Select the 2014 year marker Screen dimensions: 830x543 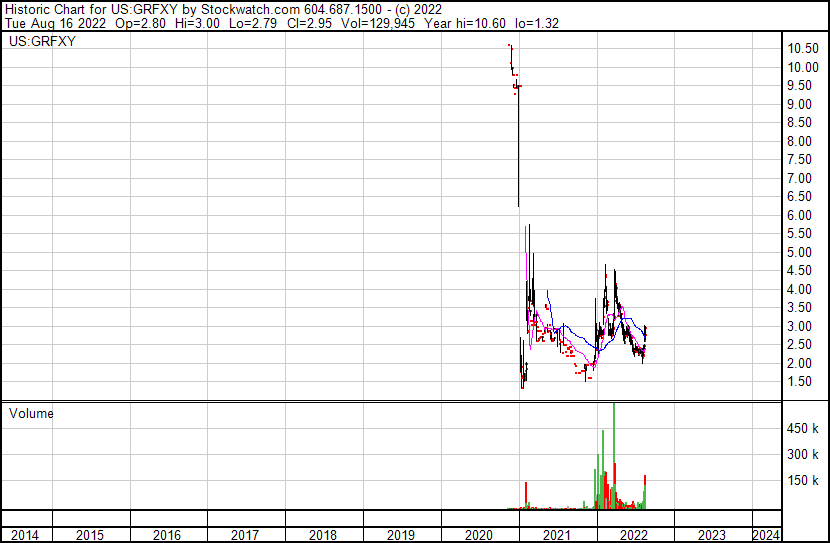point(25,535)
